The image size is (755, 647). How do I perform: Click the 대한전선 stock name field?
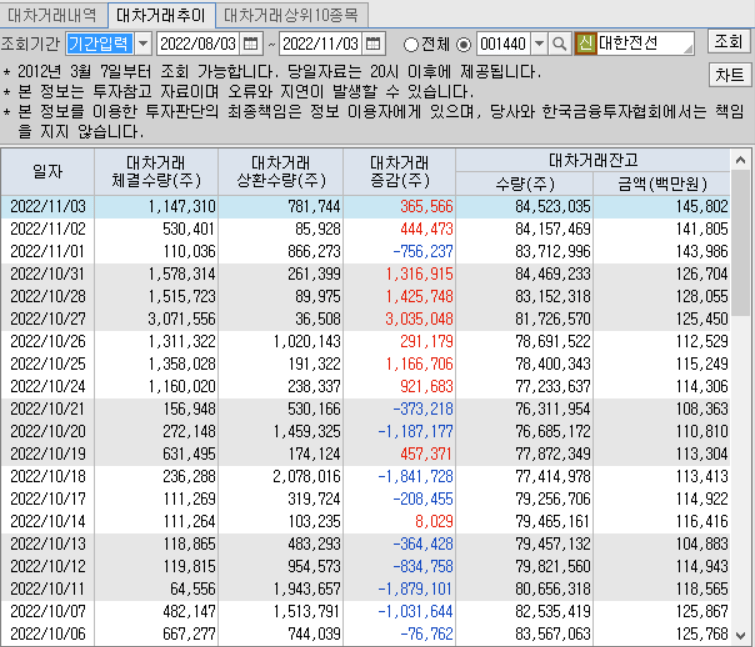click(x=645, y=44)
